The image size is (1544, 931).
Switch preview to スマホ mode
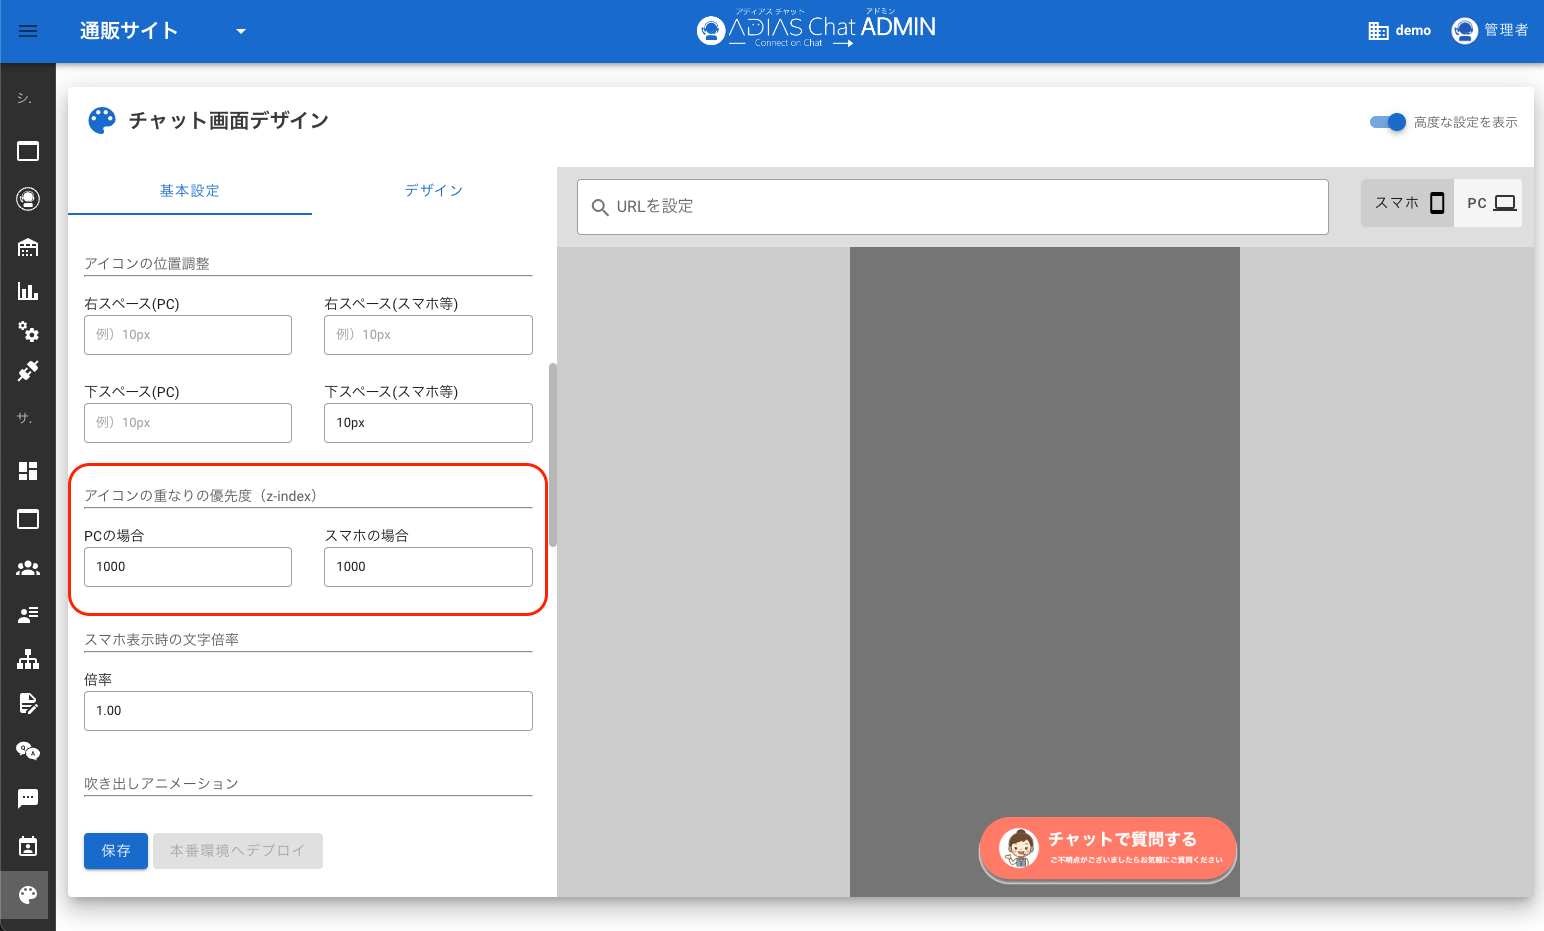pos(1408,203)
